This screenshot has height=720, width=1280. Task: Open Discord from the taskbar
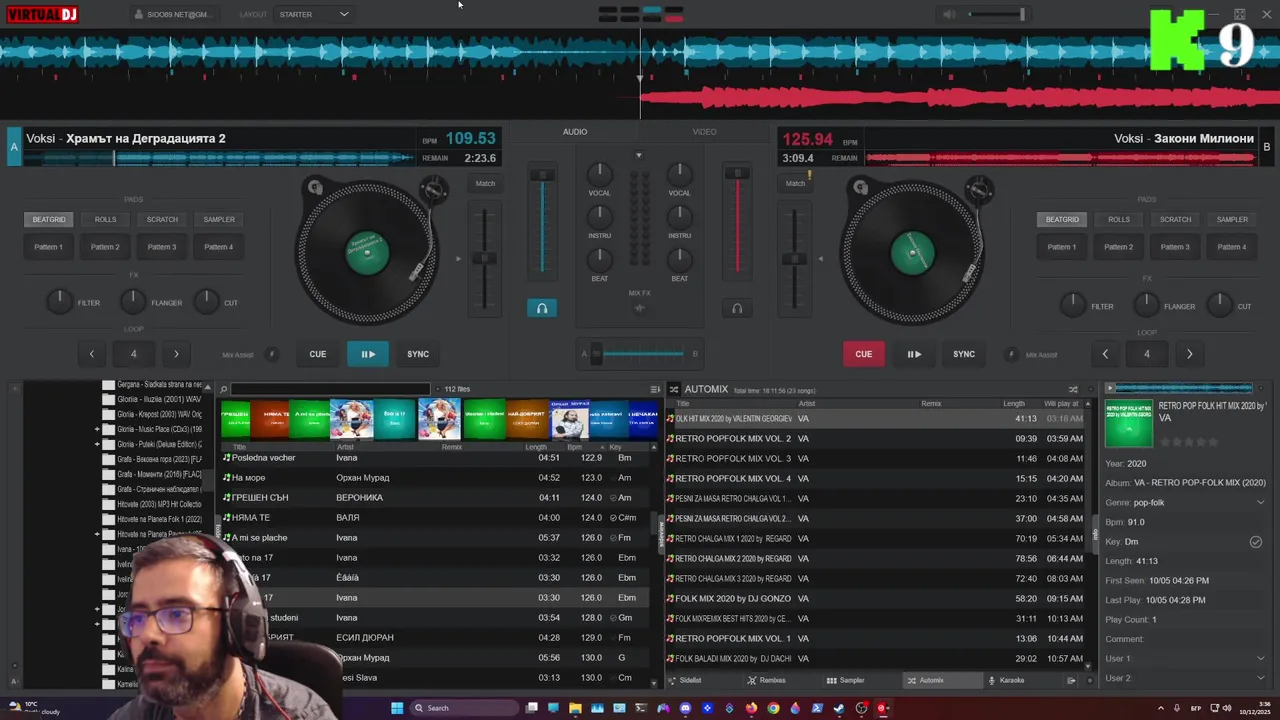pos(685,708)
